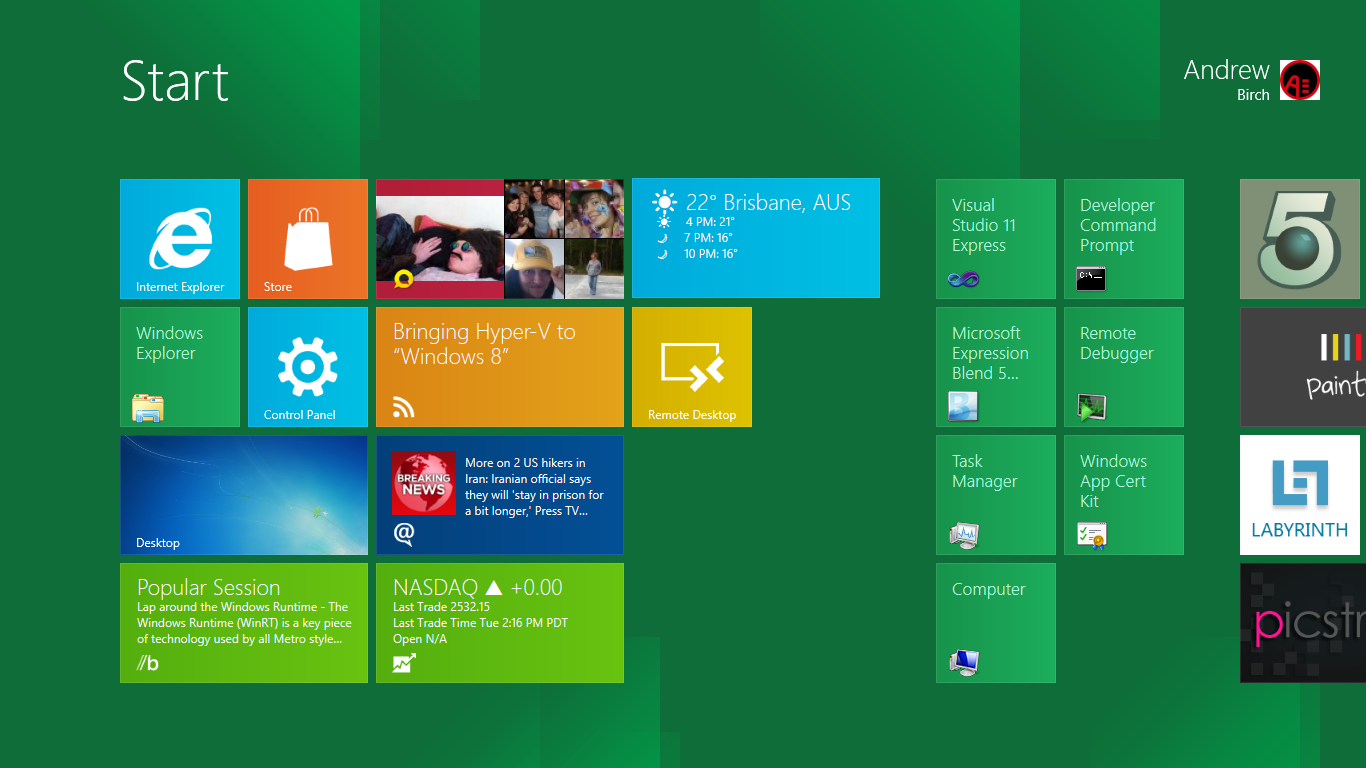The image size is (1366, 768).
Task: Launch Remote Desktop tile
Action: tap(692, 367)
